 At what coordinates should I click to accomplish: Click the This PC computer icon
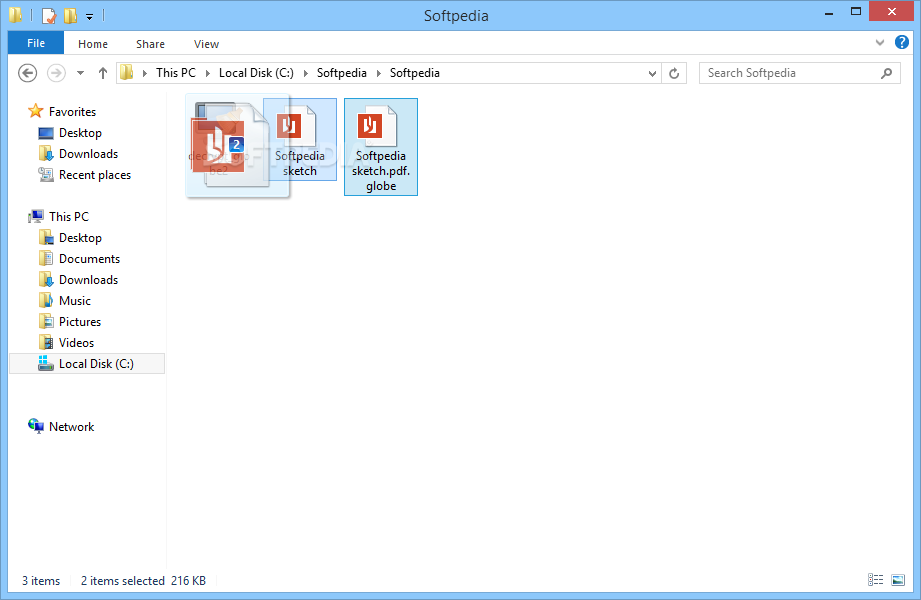click(x=36, y=216)
